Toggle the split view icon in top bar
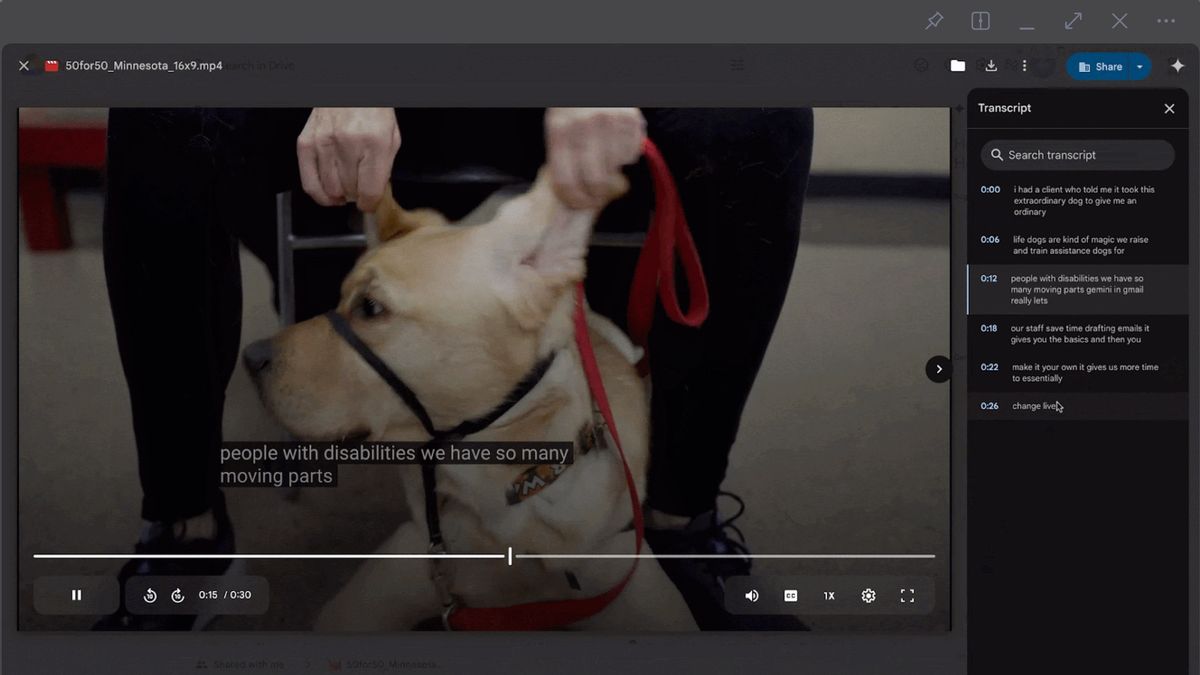Image resolution: width=1200 pixels, height=675 pixels. (x=981, y=21)
